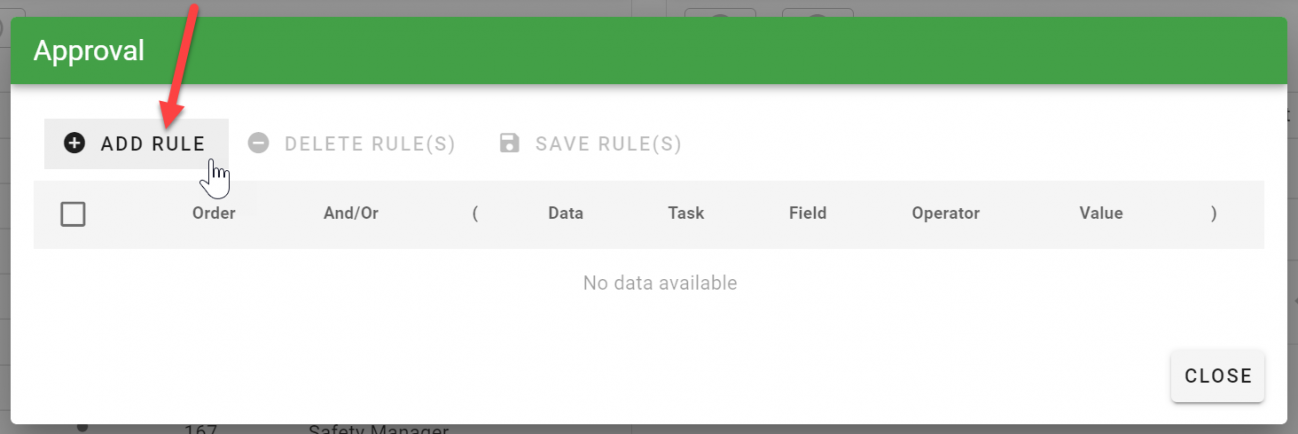
Task: Click the Approval dialog title
Action: (x=89, y=51)
